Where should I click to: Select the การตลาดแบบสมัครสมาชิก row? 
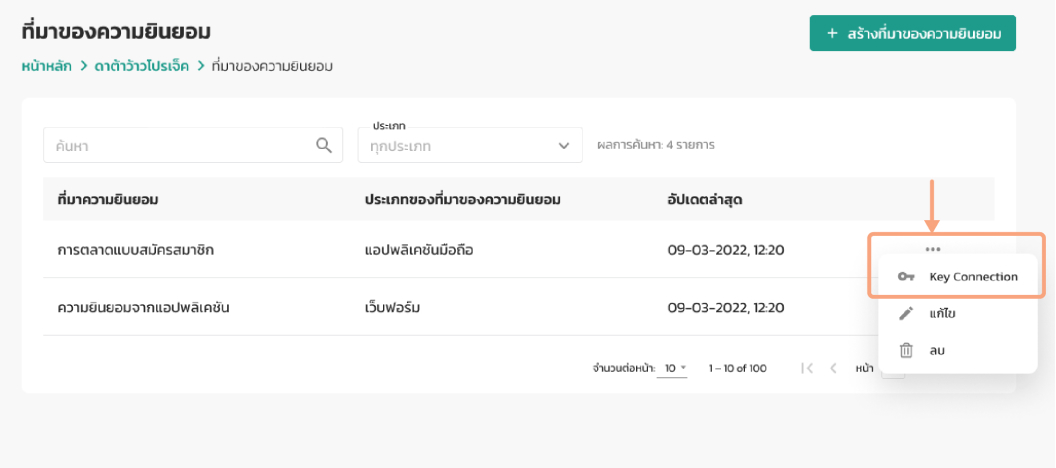[x=136, y=249]
